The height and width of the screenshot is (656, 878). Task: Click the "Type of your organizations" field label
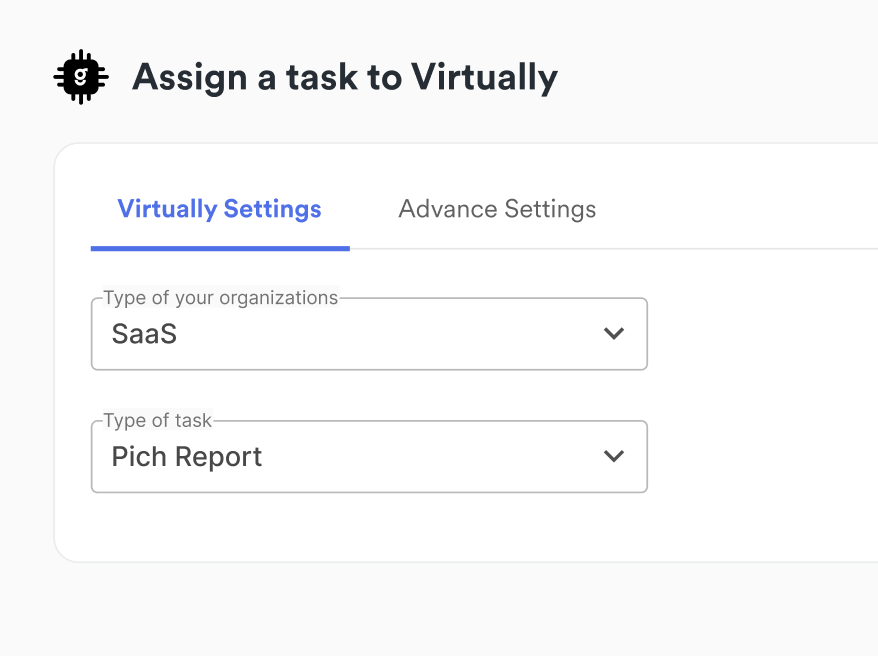pos(220,298)
